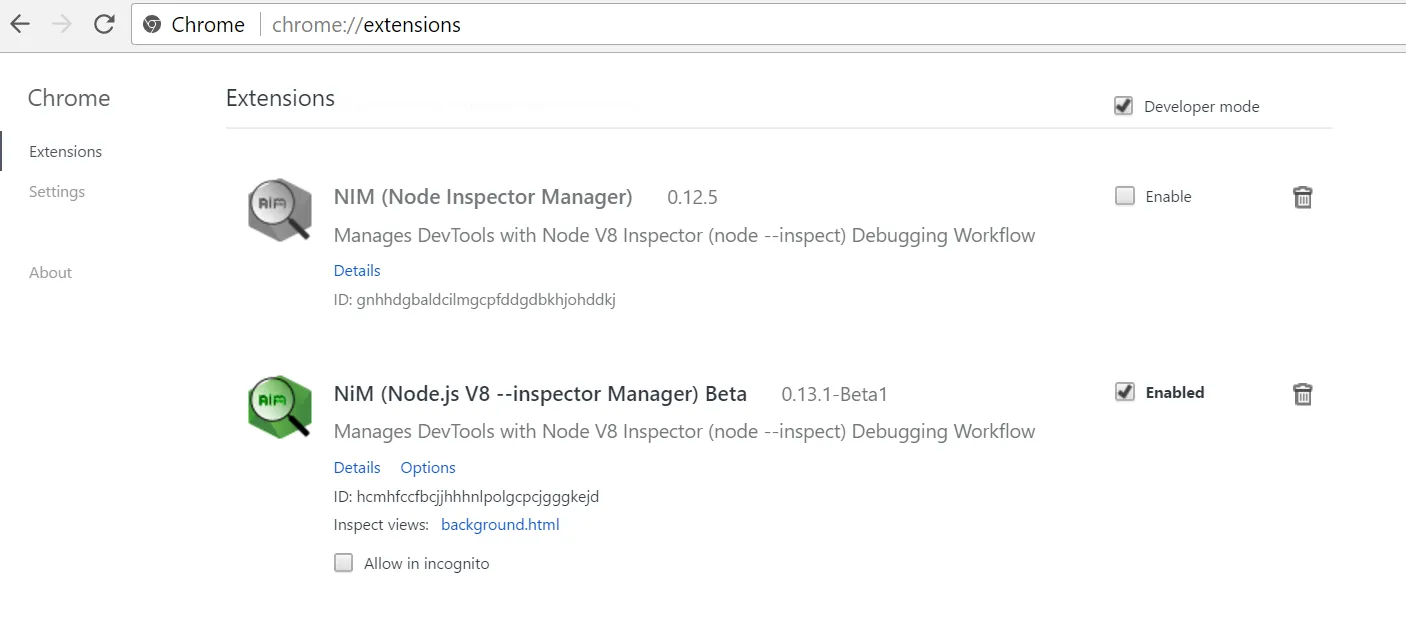This screenshot has height=622, width=1406.
Task: Click the ID hcmhfccfbcjjhhhnlpolgcpcjgggkejd text
Action: pos(467,497)
